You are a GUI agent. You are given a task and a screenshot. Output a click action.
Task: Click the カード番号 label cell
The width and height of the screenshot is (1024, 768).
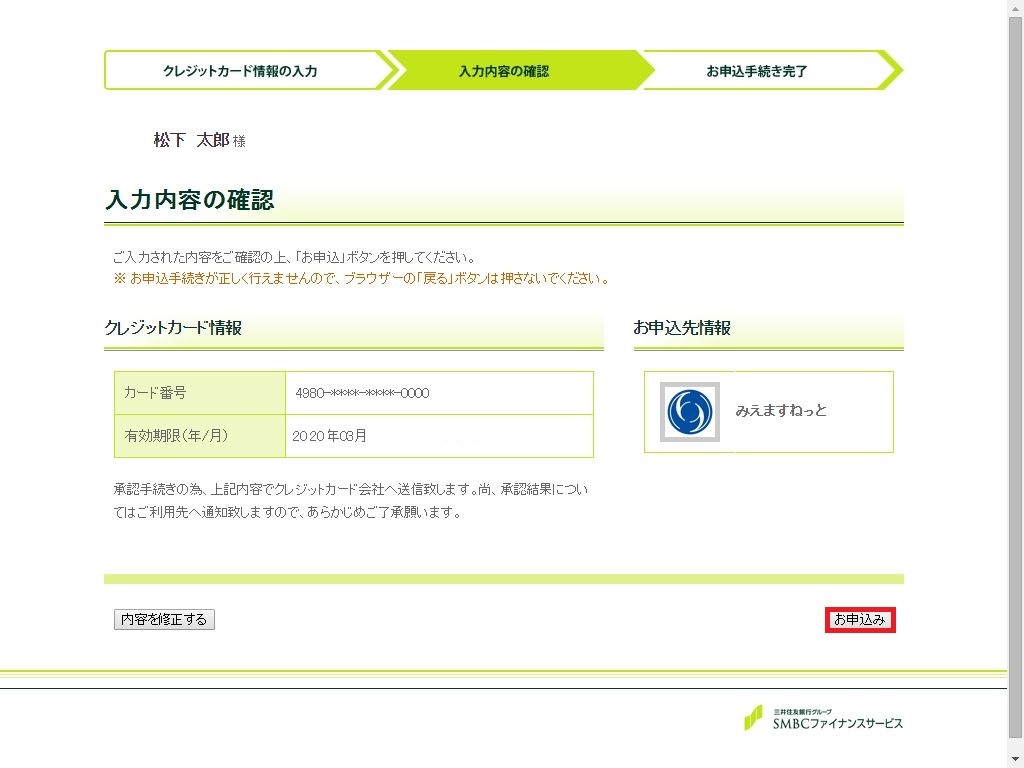click(155, 393)
